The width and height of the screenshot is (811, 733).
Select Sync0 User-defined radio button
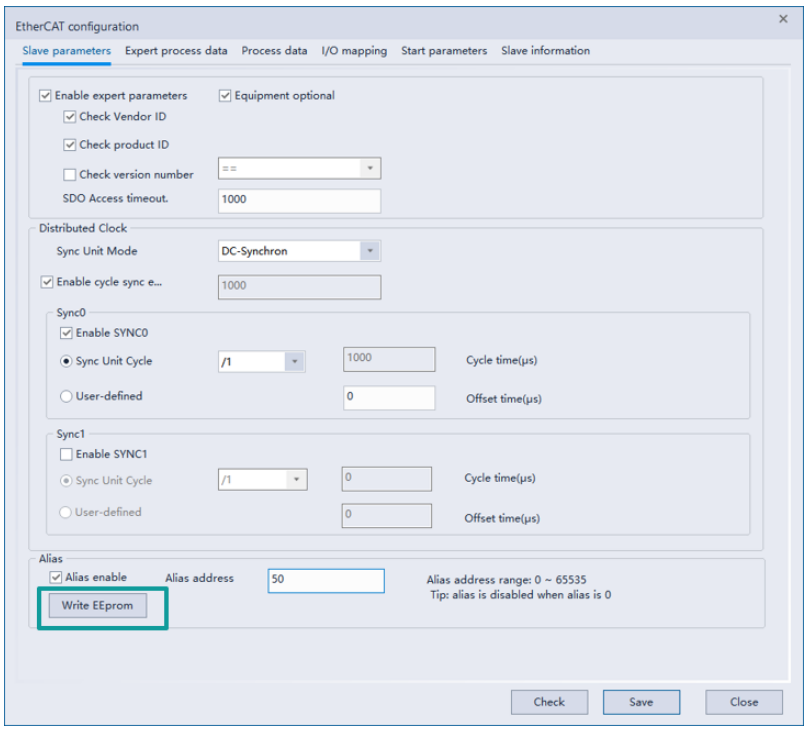[x=66, y=396]
